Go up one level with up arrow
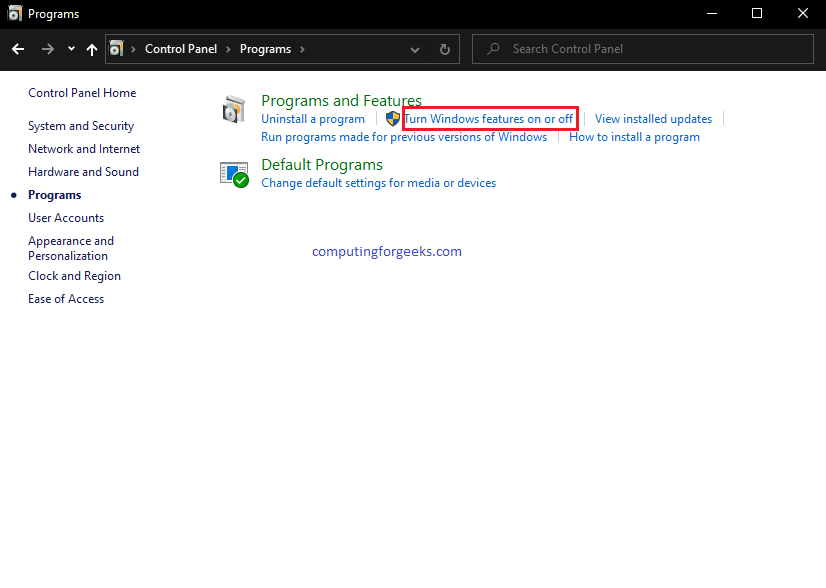826x588 pixels. [x=92, y=50]
